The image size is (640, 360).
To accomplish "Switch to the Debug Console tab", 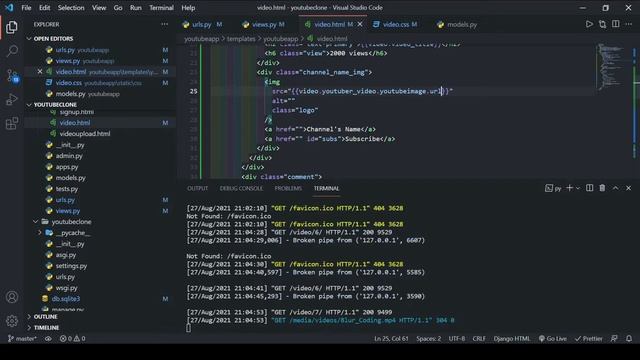I will click(x=241, y=188).
